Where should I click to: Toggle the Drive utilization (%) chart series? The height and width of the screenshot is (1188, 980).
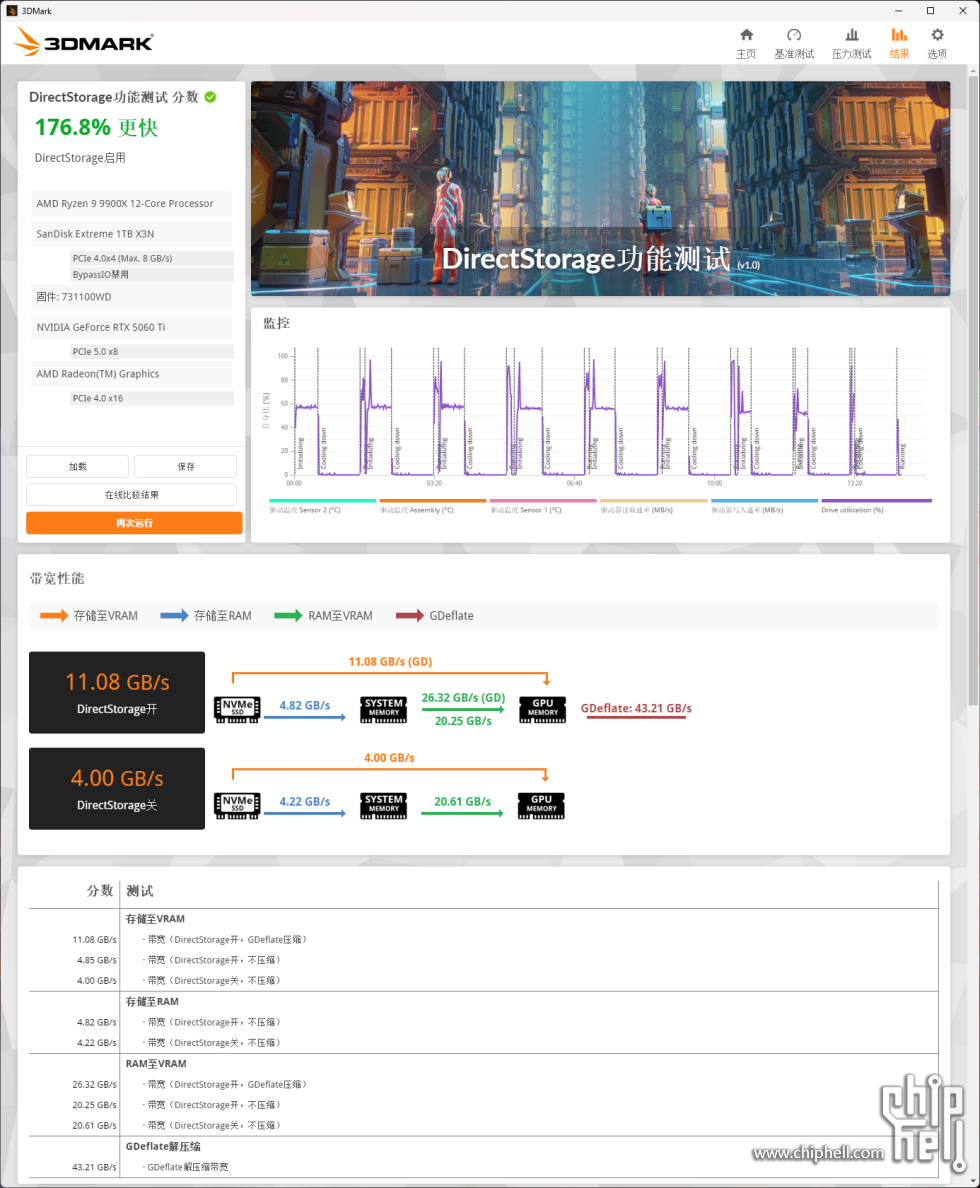(876, 506)
